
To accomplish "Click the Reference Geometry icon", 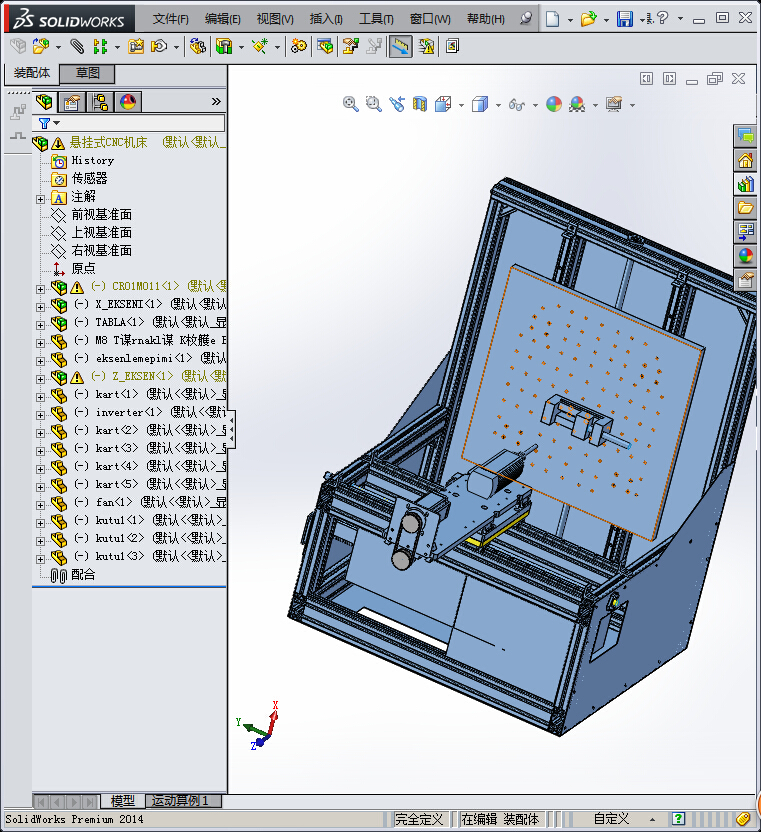I will click(260, 47).
